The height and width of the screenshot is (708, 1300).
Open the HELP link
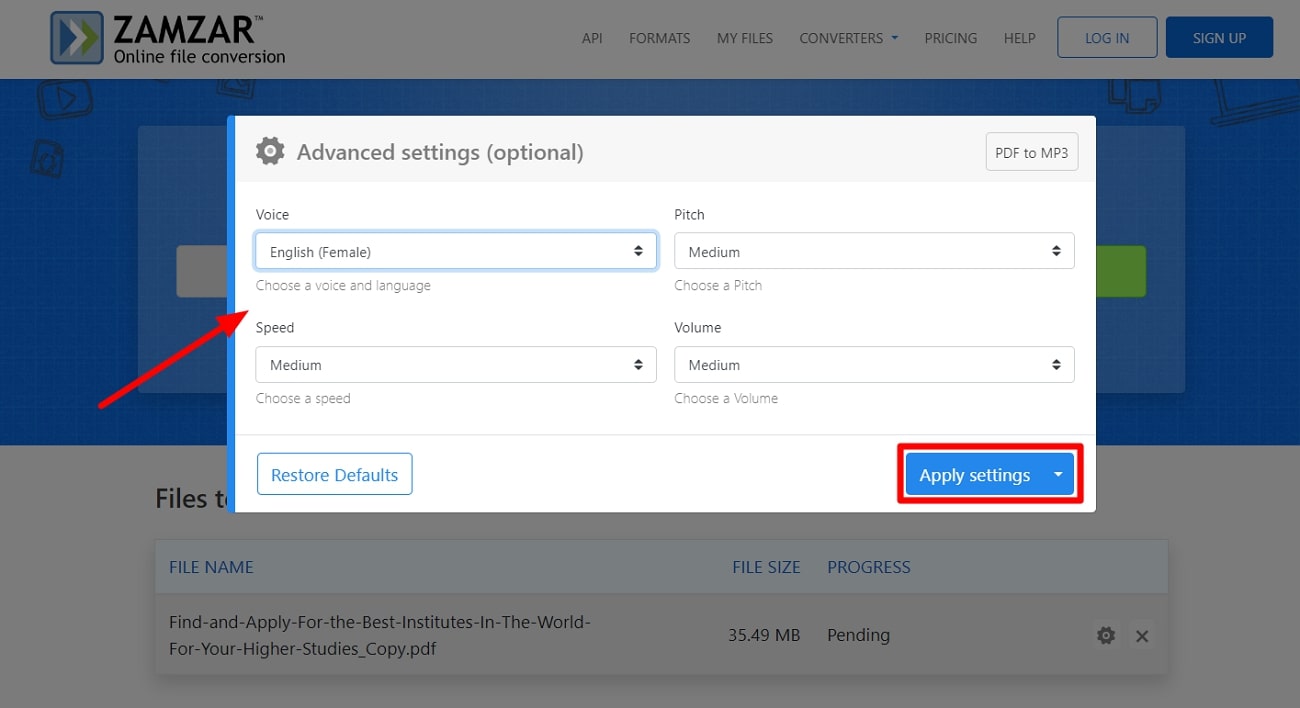coord(1019,38)
